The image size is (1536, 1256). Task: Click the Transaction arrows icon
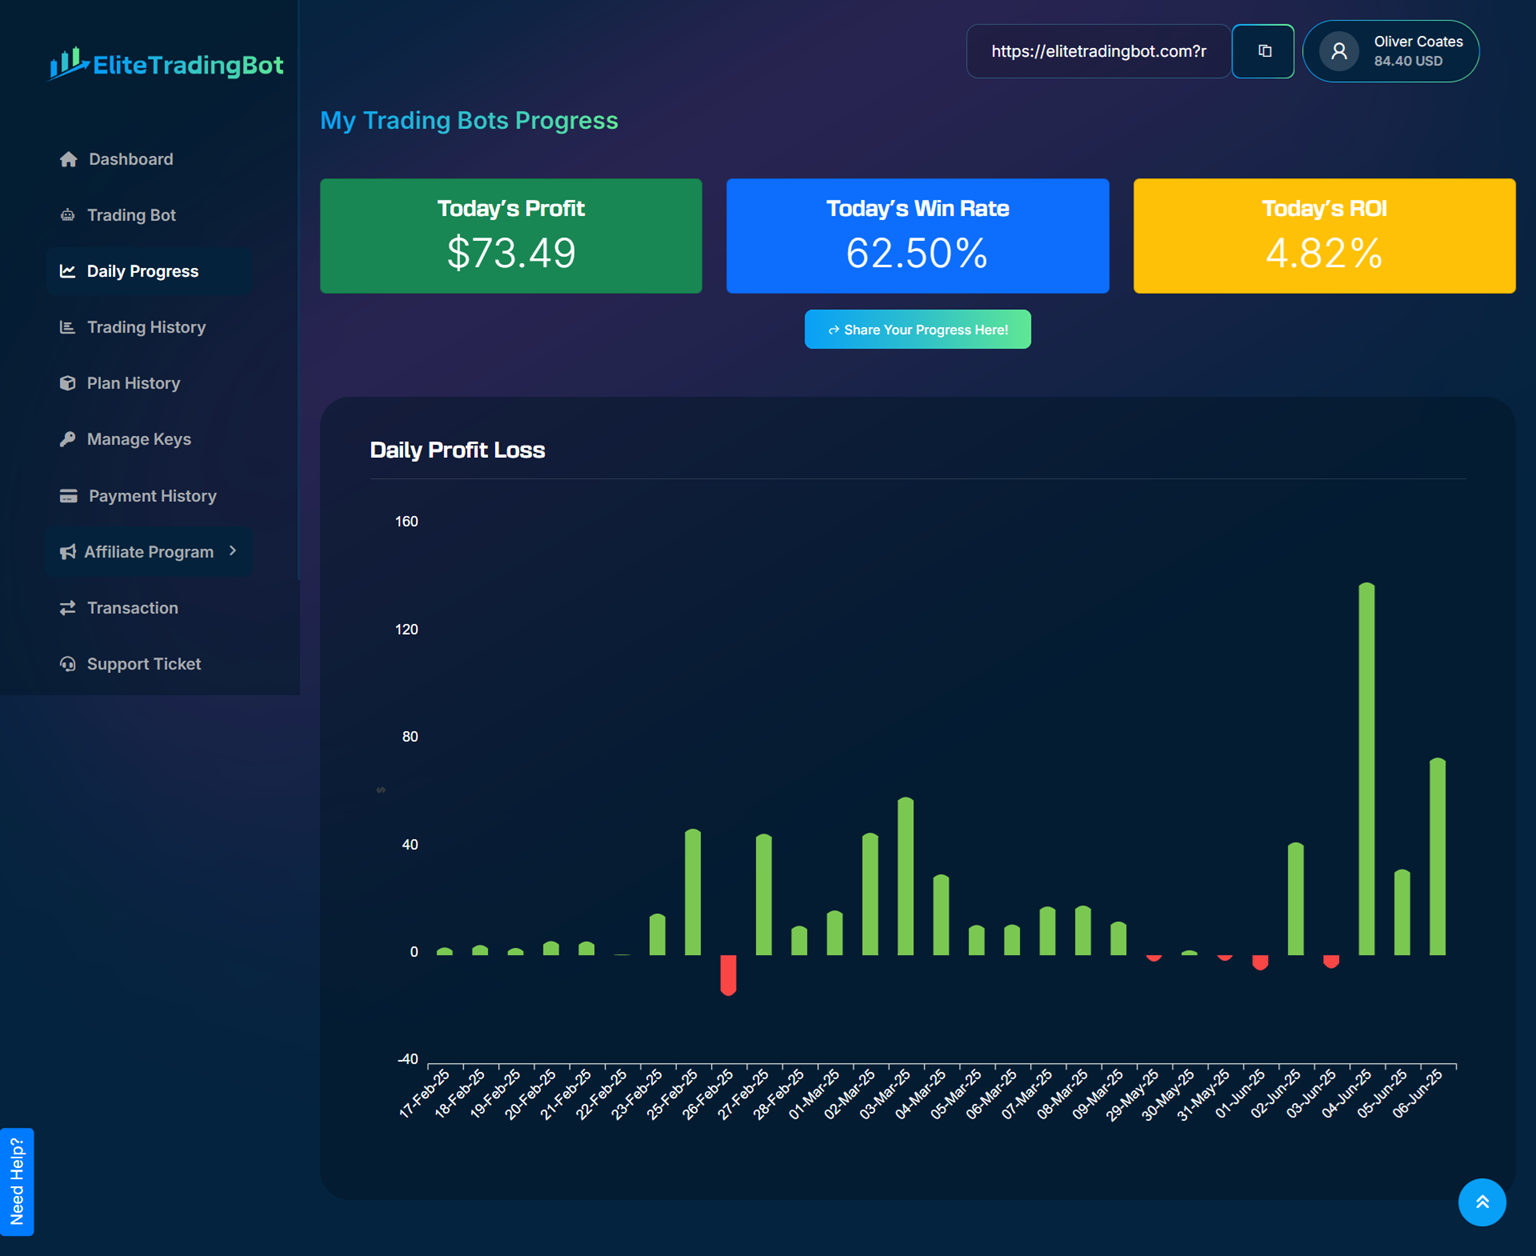[68, 608]
